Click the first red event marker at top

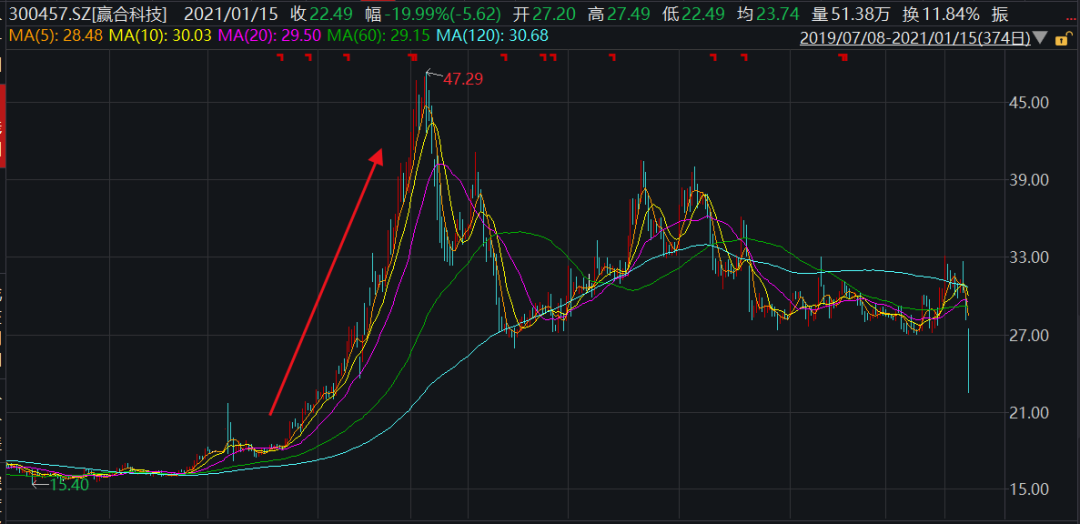coord(281,58)
